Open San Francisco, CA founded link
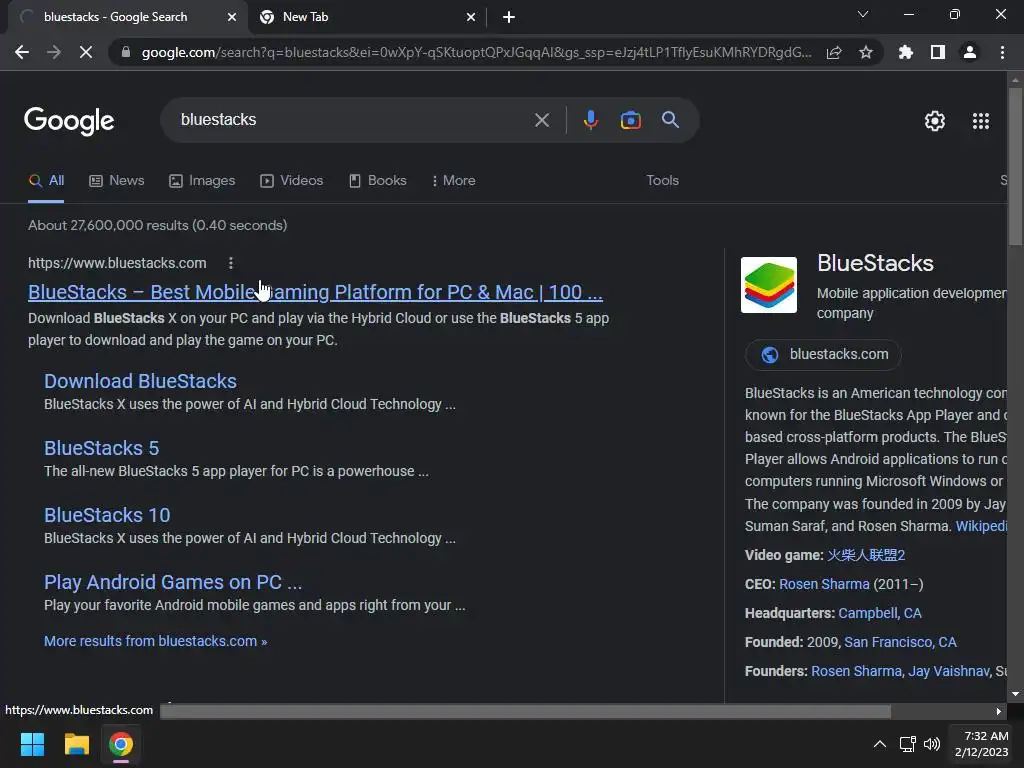The image size is (1024, 768). pos(900,642)
